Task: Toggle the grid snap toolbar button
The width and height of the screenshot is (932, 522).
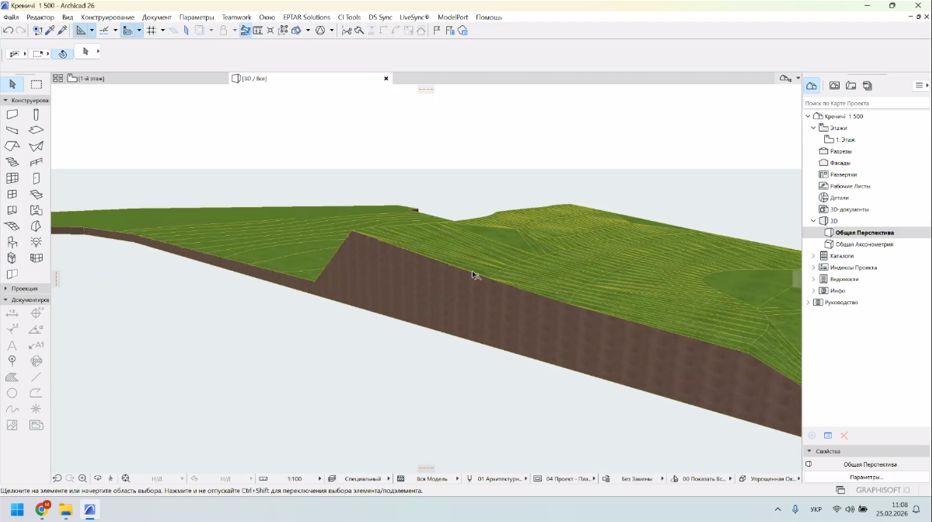Action: 150,30
